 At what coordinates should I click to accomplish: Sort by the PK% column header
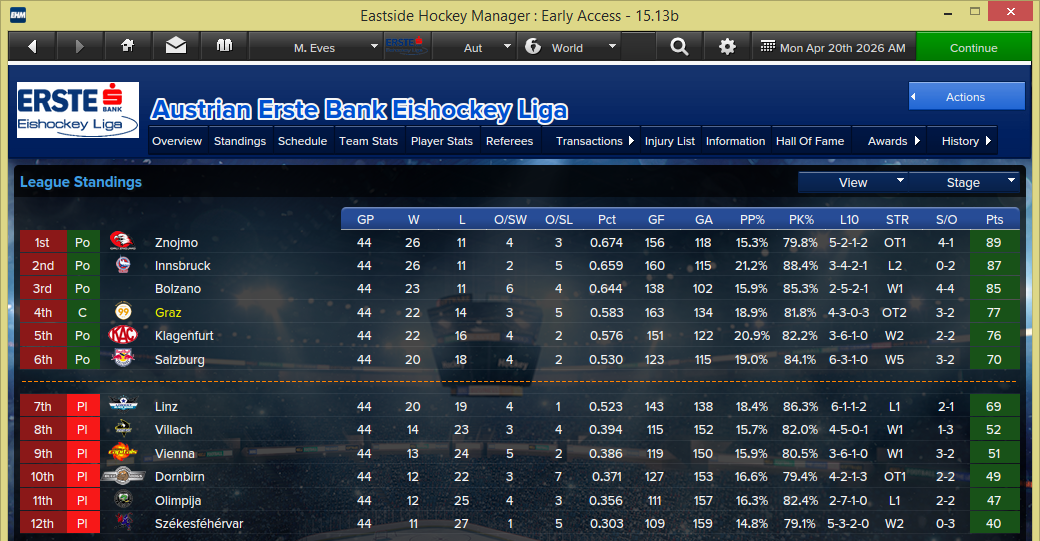point(801,219)
